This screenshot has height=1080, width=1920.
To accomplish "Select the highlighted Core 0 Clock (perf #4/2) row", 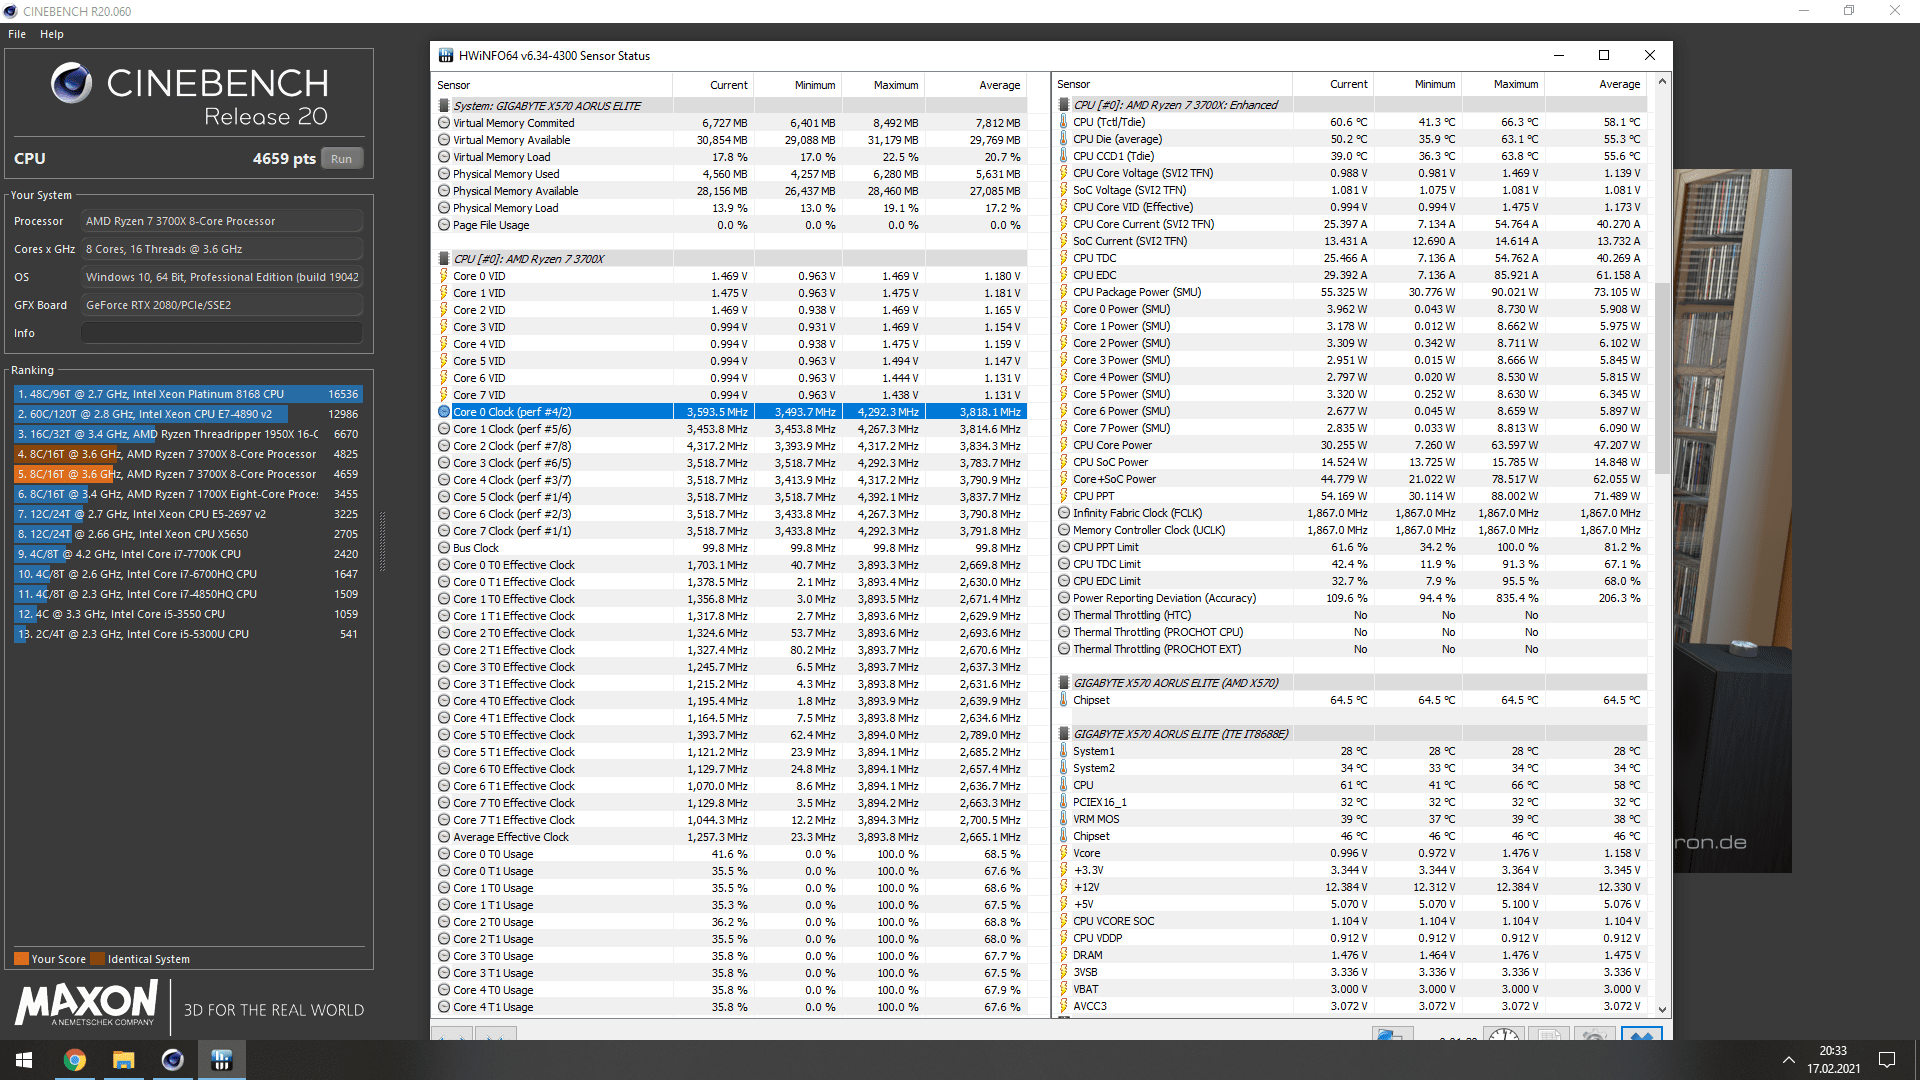I will coord(730,412).
